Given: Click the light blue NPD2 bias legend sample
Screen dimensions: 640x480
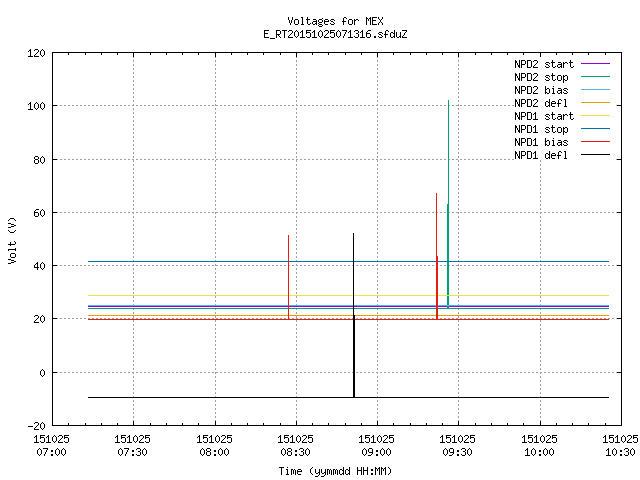Looking at the screenshot, I should click(x=595, y=90).
